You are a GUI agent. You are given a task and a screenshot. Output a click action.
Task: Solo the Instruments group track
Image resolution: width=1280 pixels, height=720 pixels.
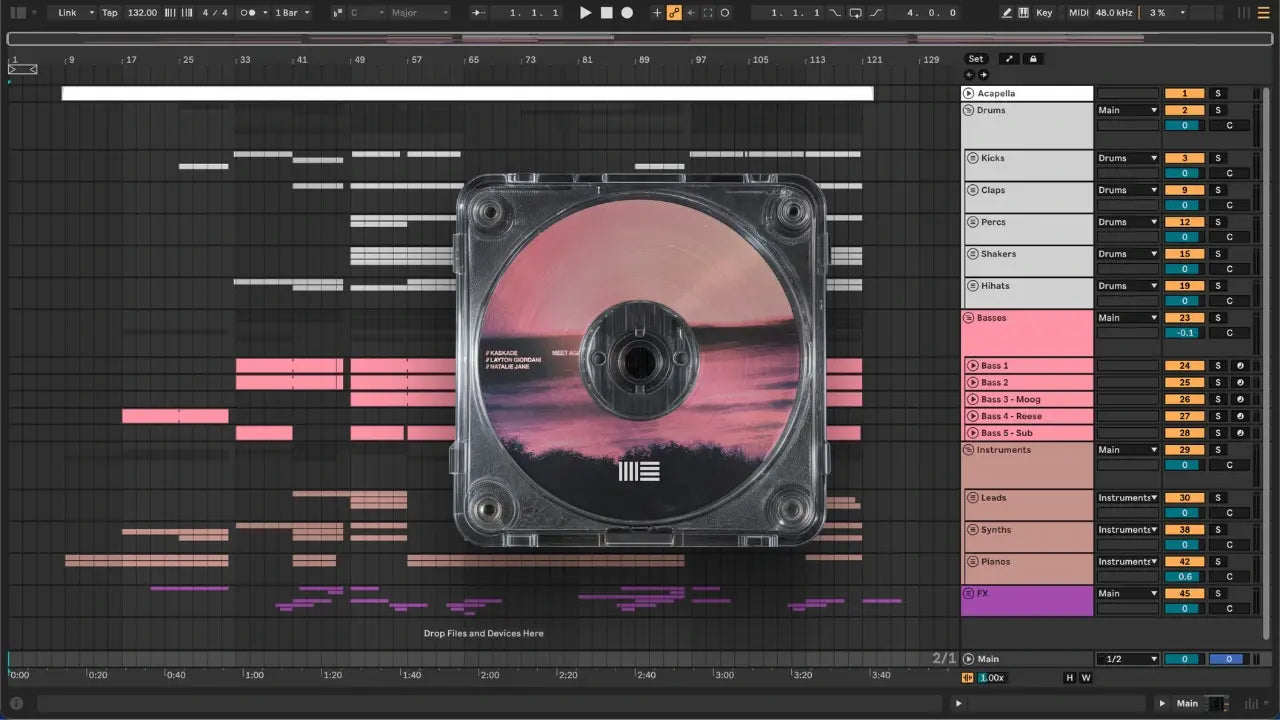coord(1218,450)
